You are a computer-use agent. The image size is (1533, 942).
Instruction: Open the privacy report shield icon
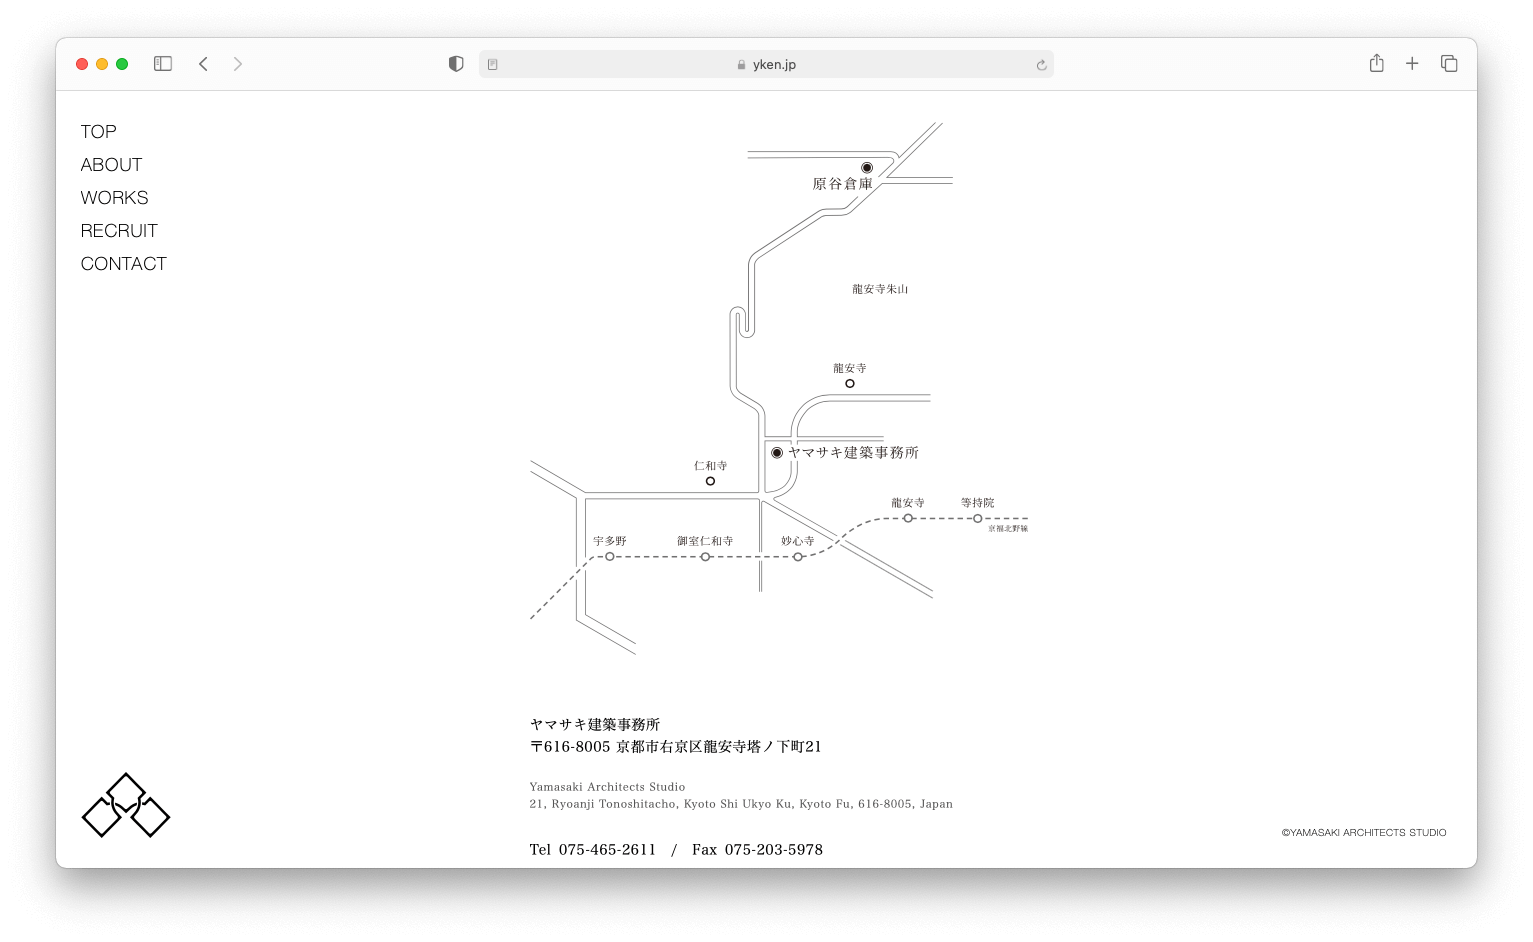(456, 64)
